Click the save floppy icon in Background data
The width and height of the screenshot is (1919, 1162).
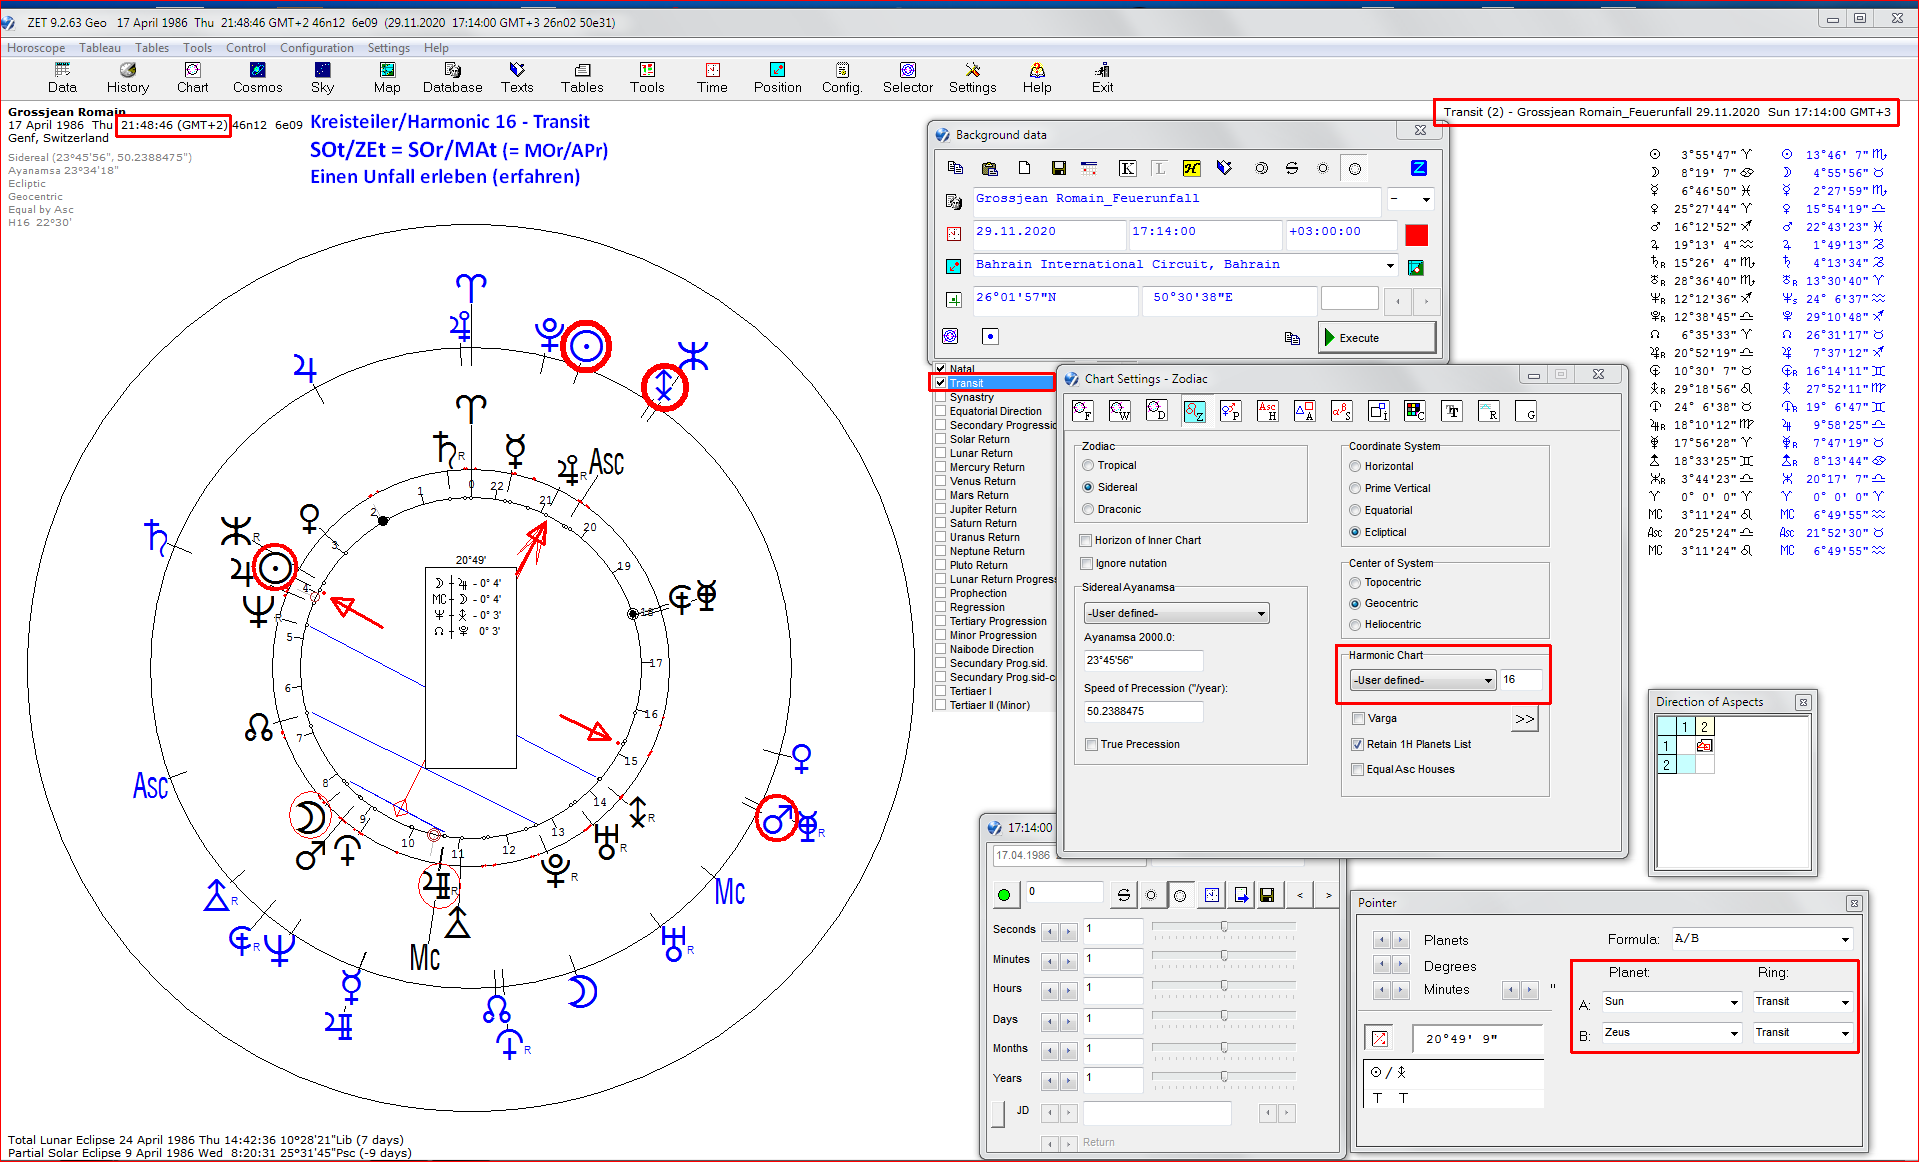tap(1058, 168)
